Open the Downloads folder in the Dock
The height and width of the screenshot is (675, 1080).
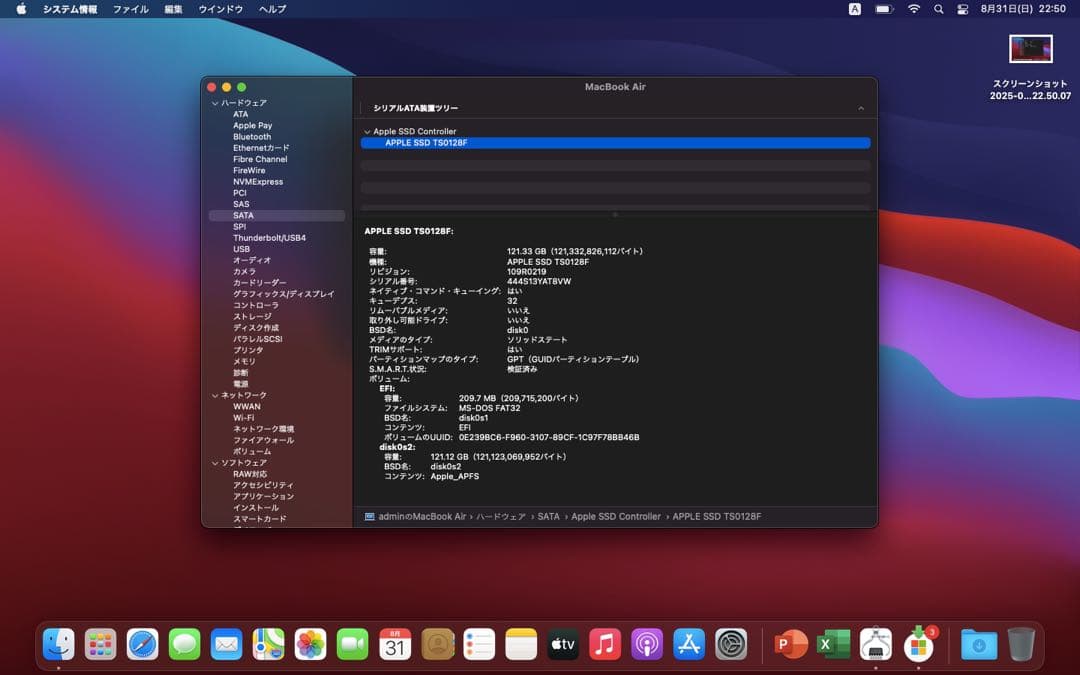(978, 646)
